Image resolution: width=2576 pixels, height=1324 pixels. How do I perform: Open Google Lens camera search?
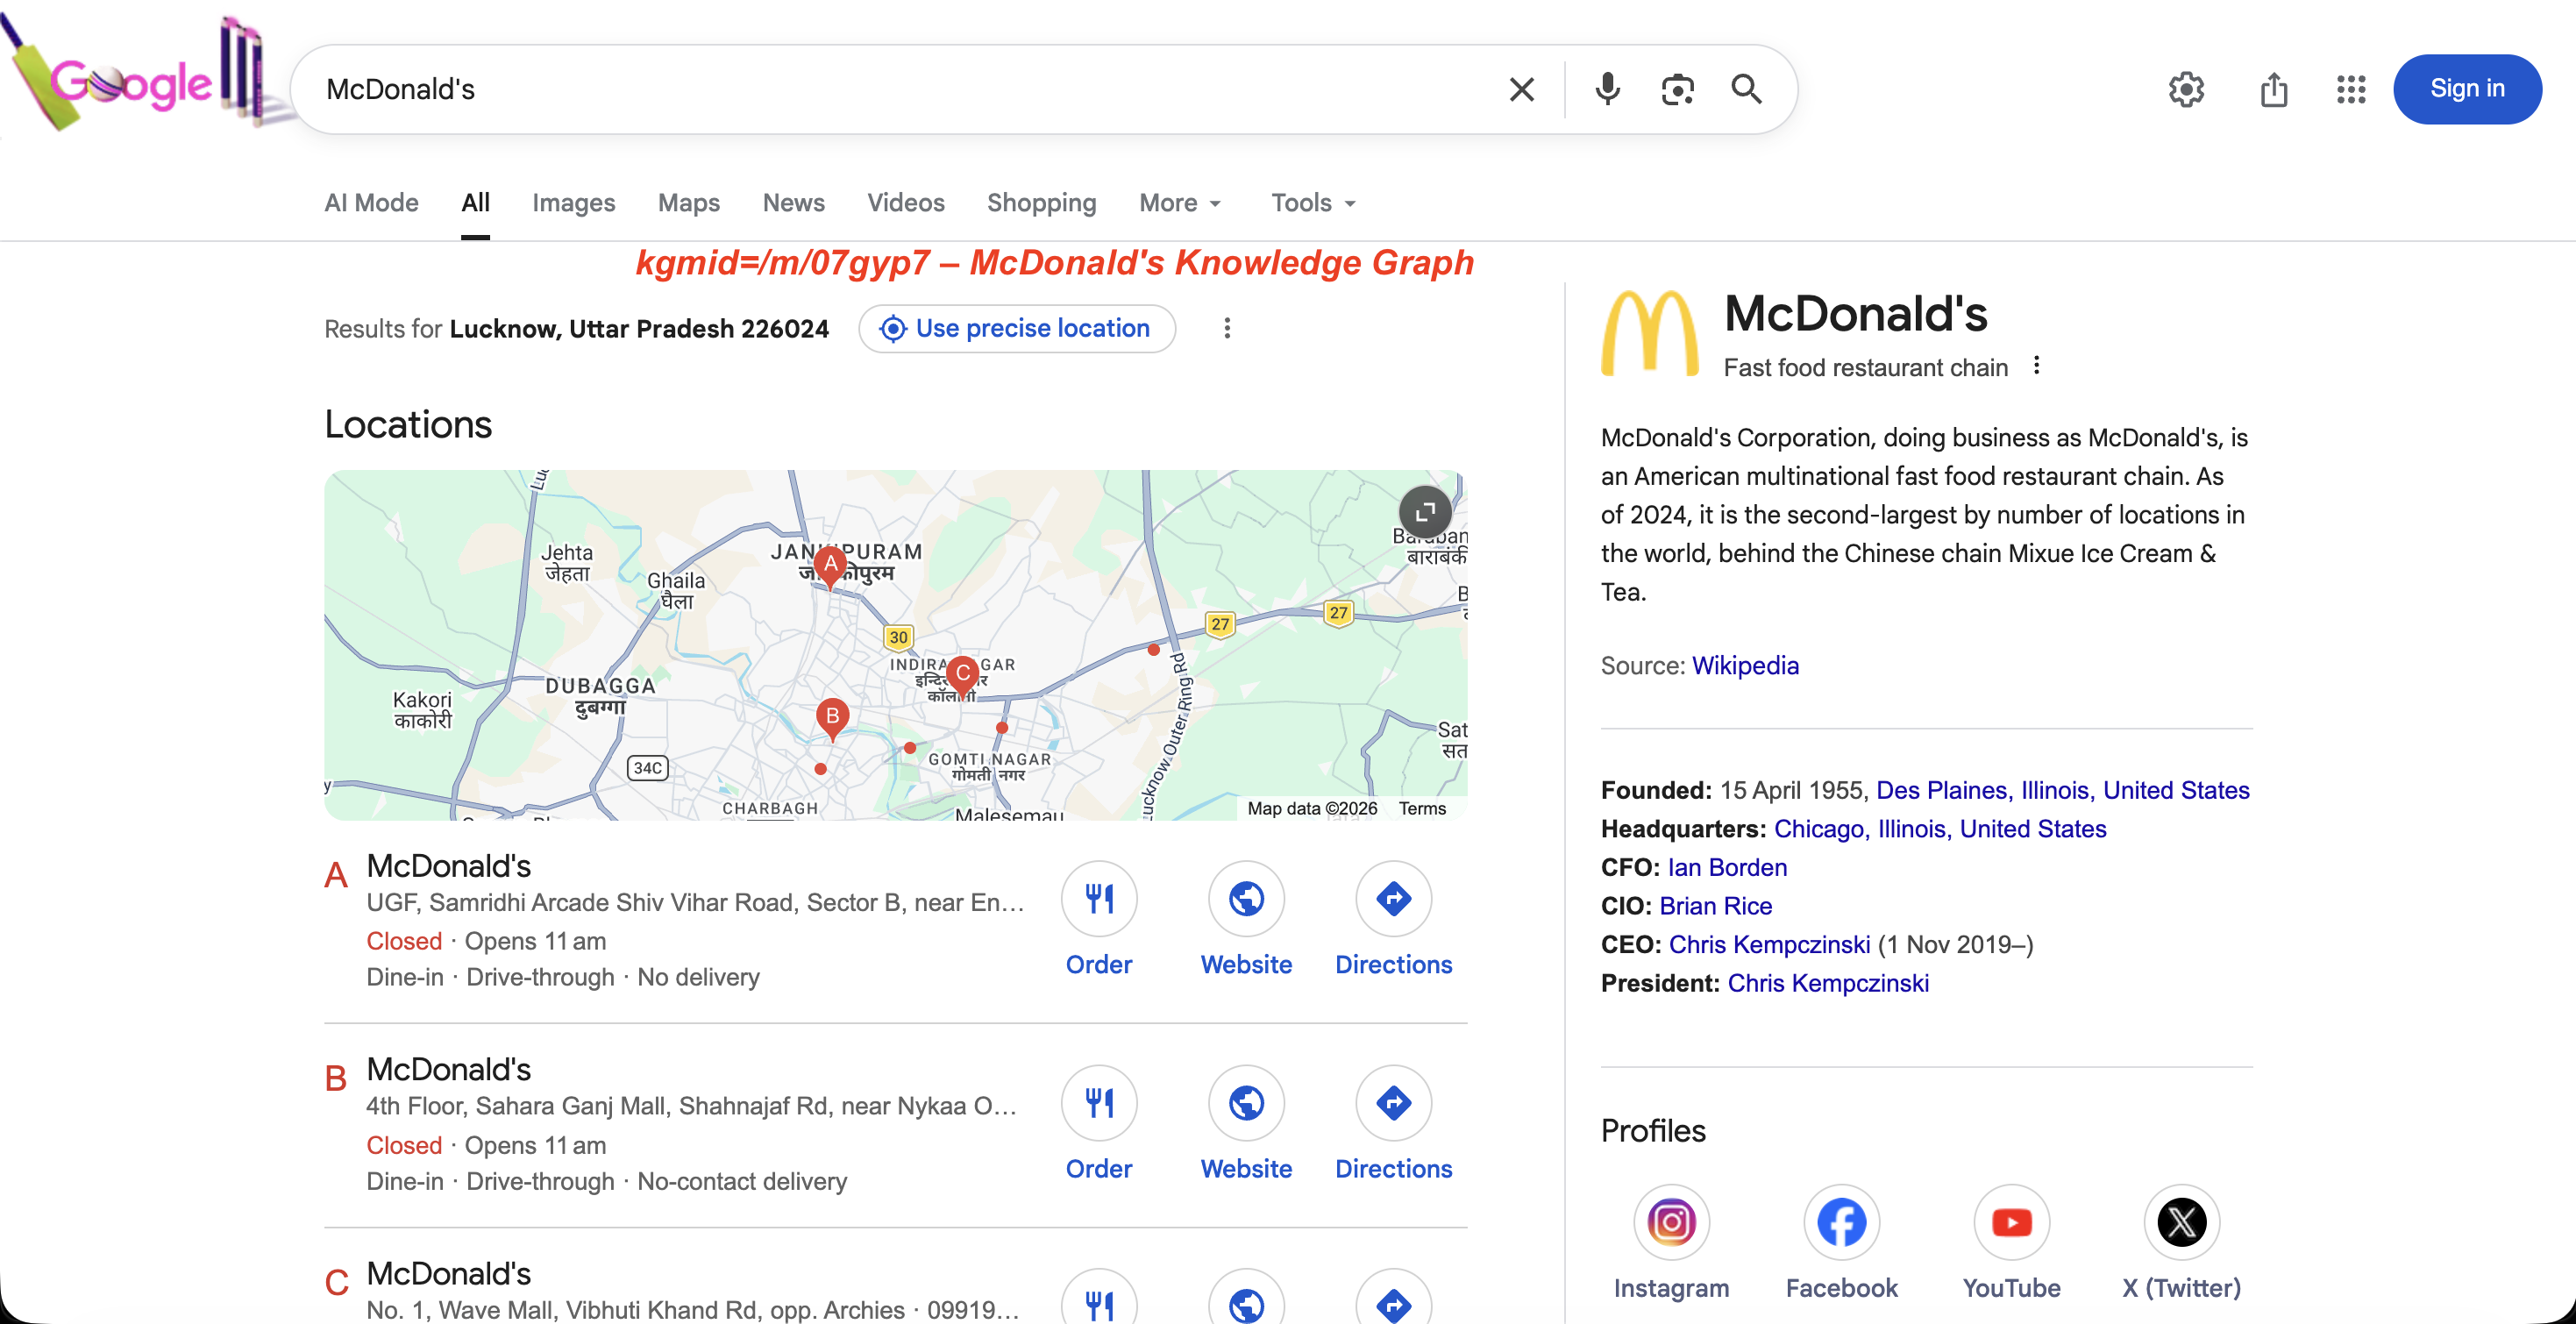coord(1677,89)
